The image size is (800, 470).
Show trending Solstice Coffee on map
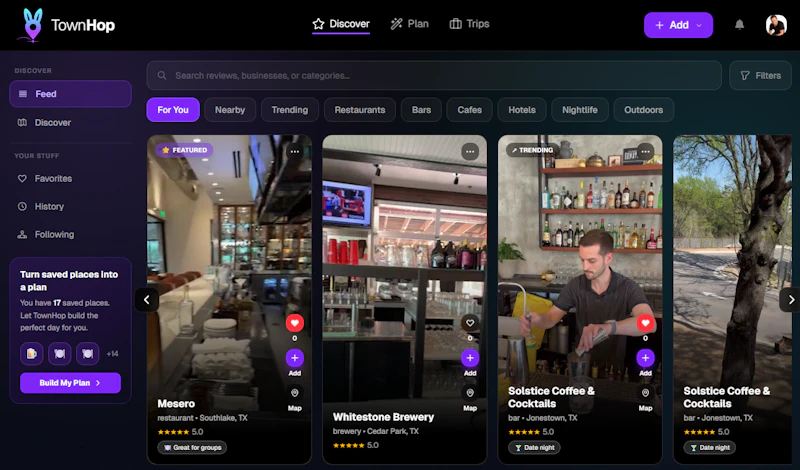click(645, 393)
